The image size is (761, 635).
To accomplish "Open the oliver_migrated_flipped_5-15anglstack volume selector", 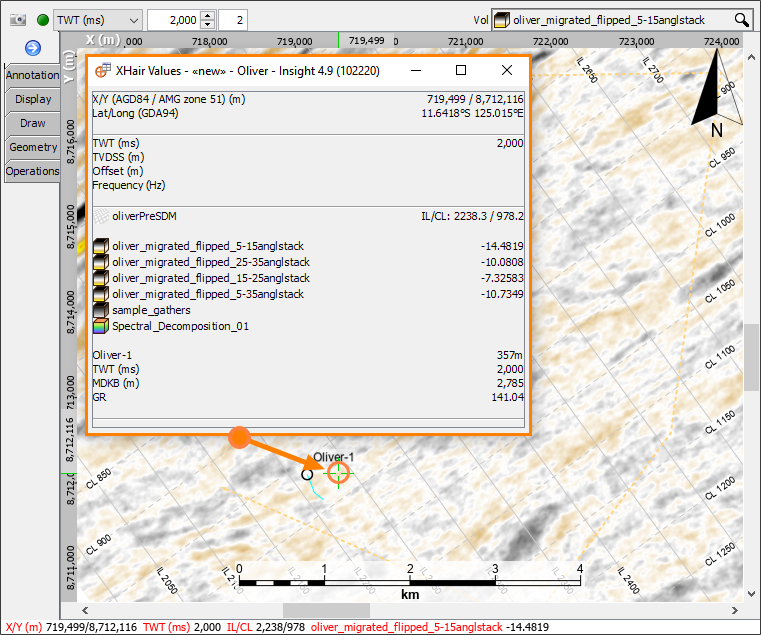I will click(x=622, y=20).
